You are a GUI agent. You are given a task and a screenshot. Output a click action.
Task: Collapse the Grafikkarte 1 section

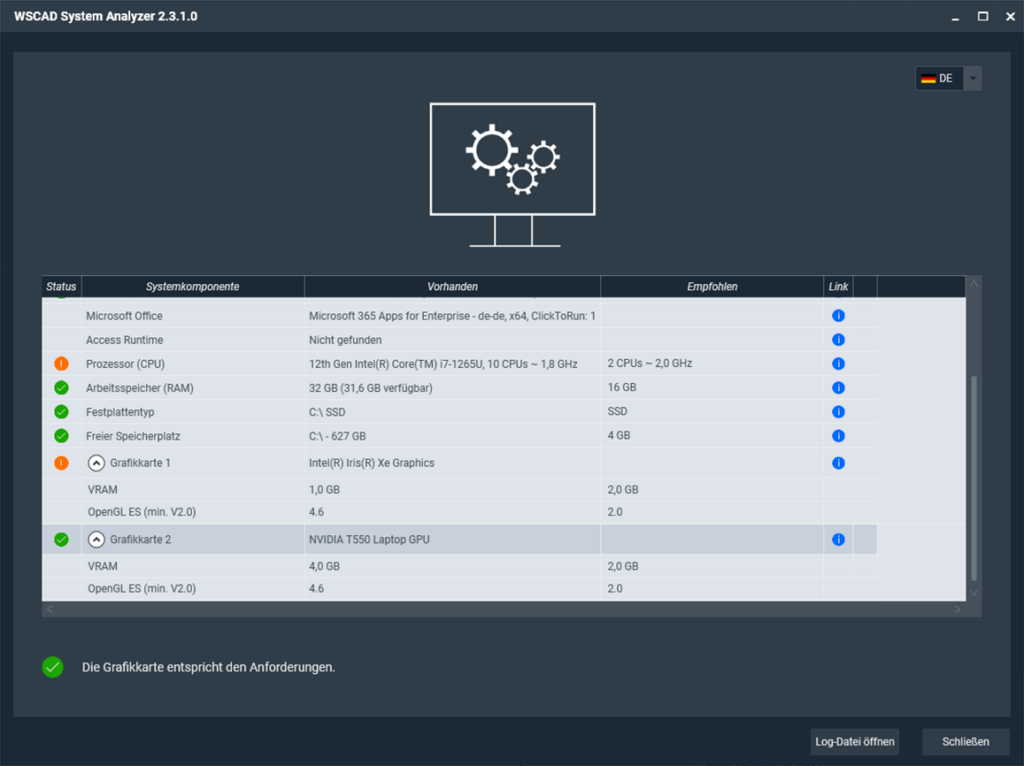[x=96, y=463]
